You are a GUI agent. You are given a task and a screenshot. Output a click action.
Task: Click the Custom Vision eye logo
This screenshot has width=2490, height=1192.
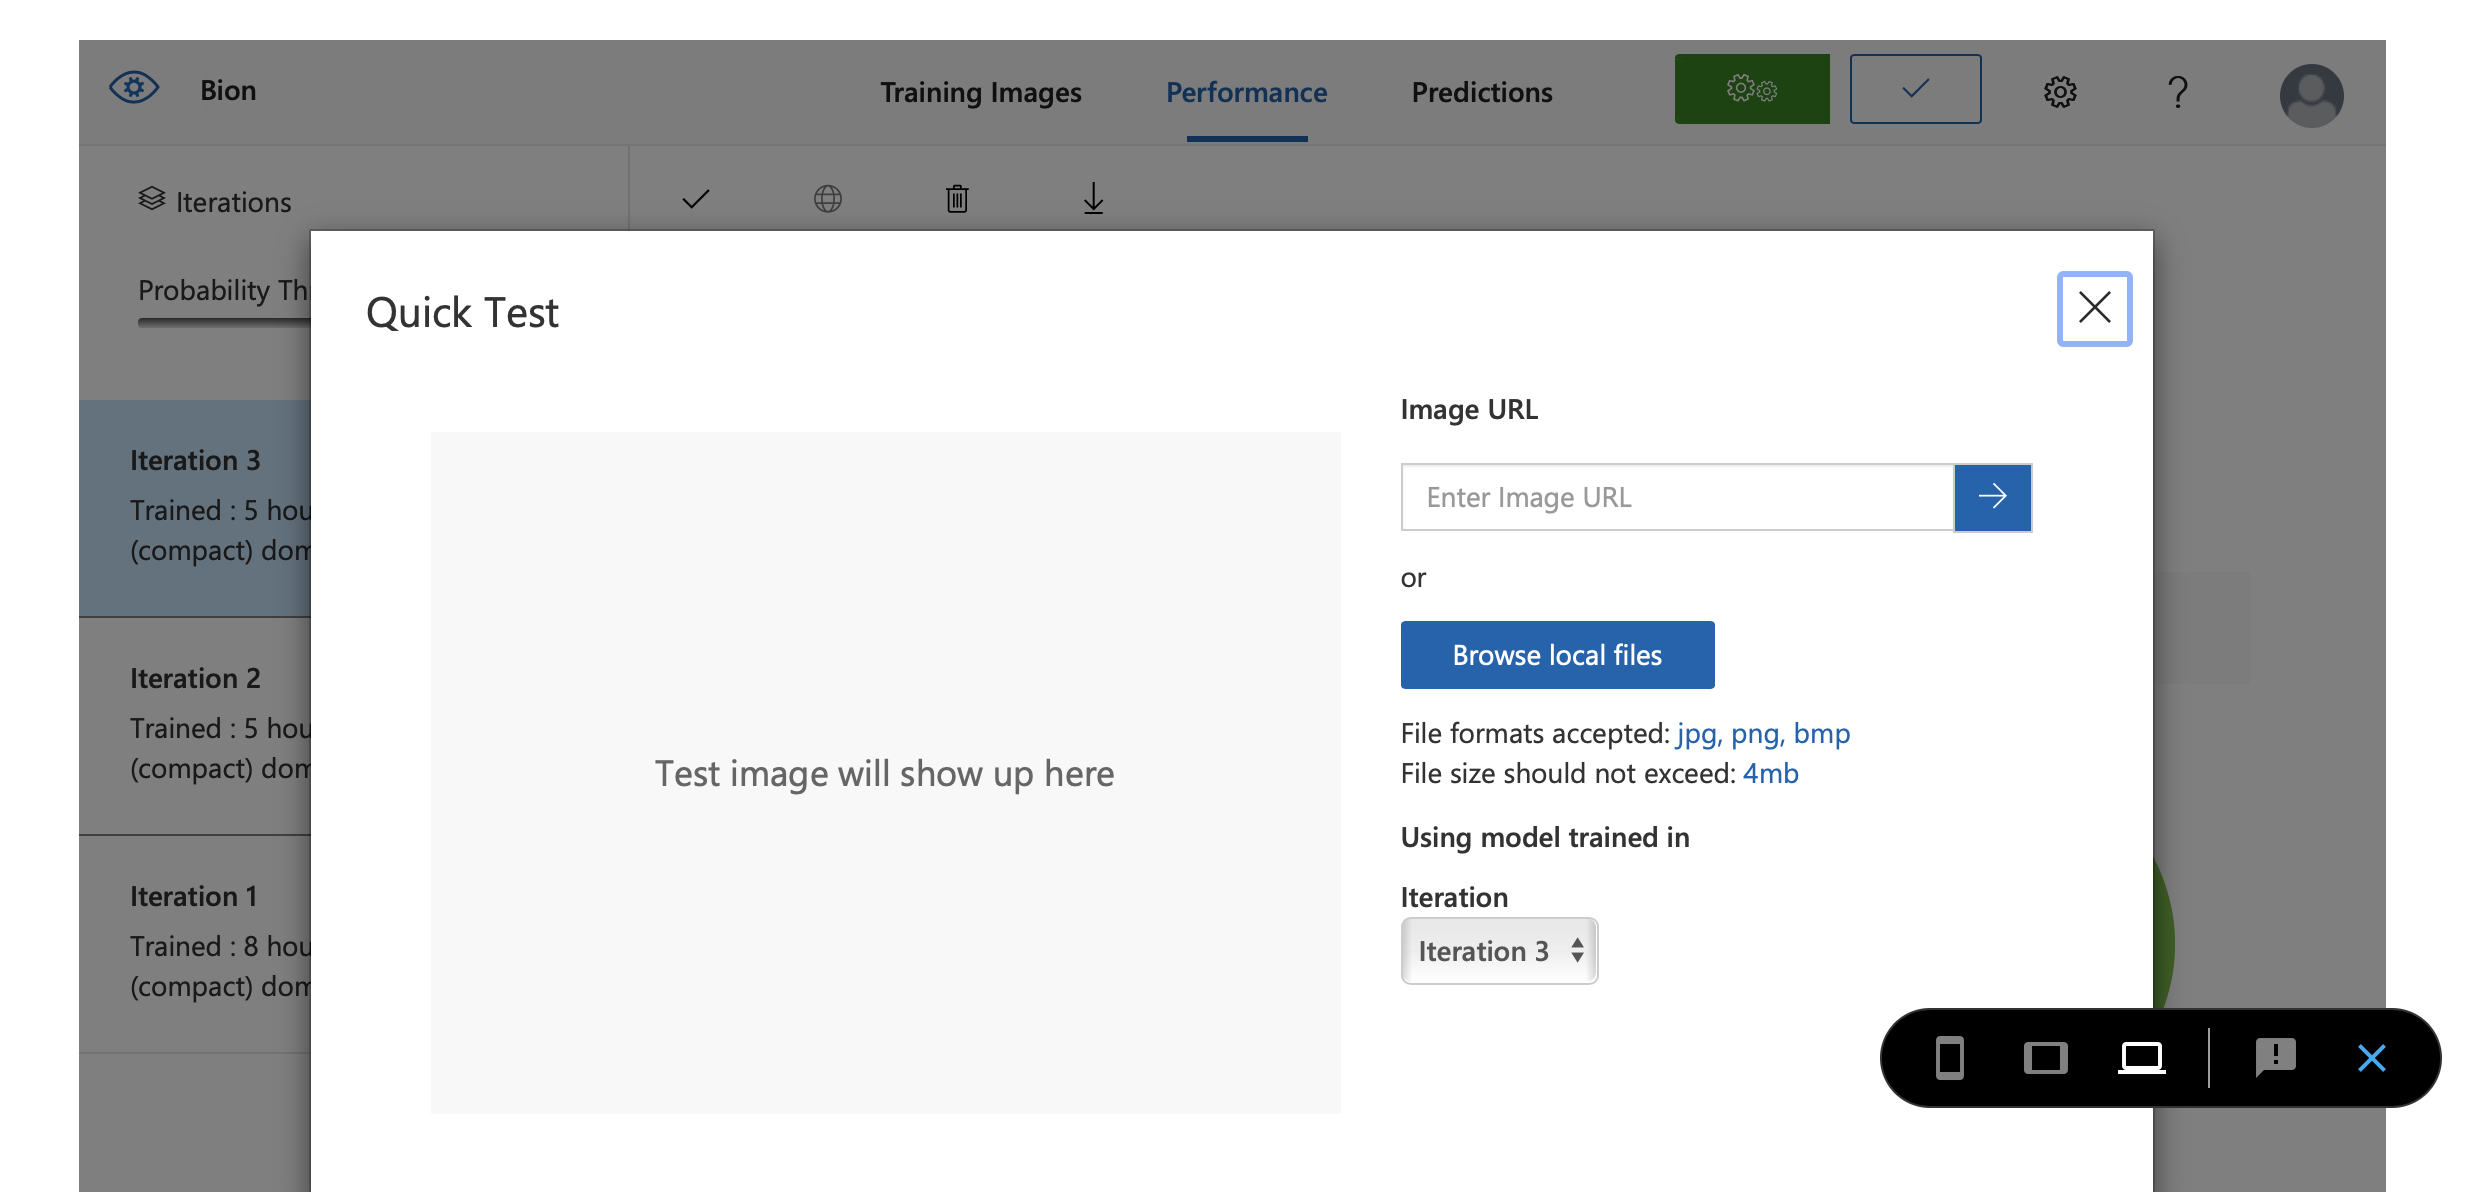[134, 89]
